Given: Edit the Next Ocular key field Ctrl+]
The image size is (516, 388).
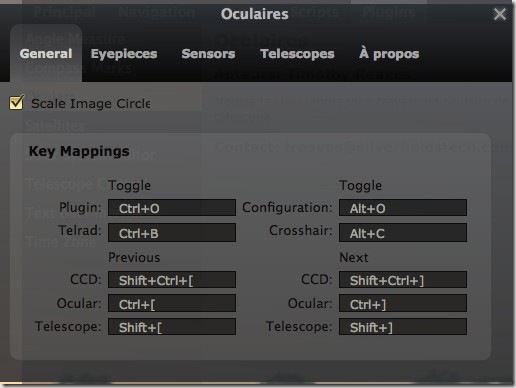Looking at the screenshot, I should tap(403, 303).
